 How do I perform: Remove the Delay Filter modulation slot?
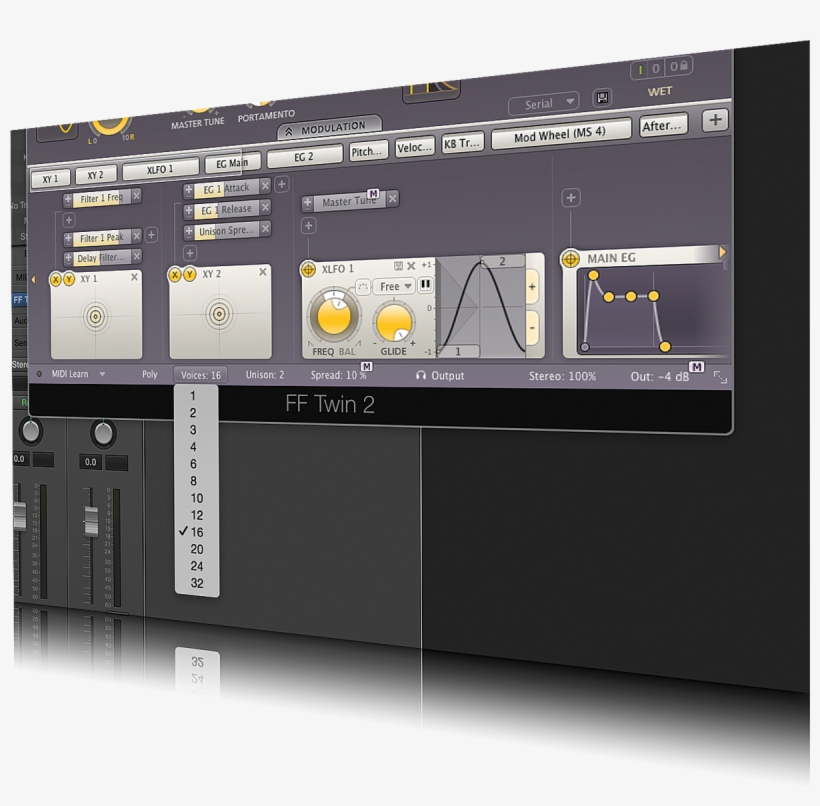point(136,256)
